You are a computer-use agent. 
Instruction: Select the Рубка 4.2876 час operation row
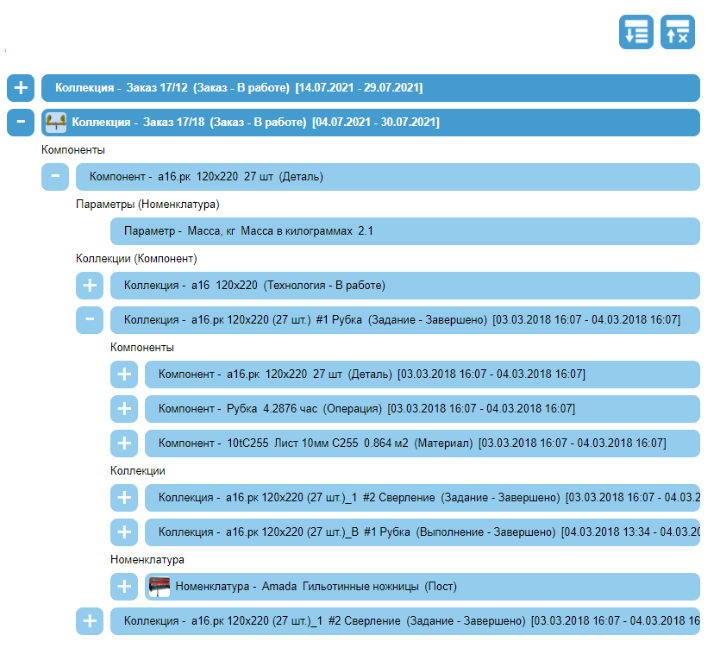[x=420, y=409]
